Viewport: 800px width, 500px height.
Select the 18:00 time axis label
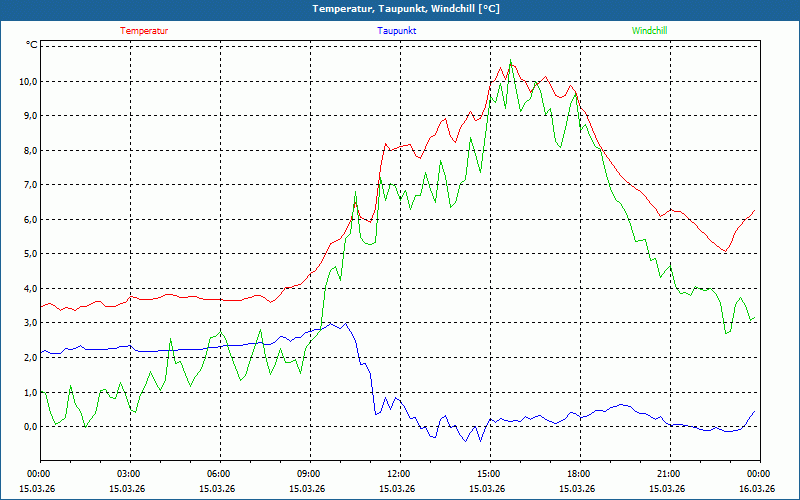[578, 474]
